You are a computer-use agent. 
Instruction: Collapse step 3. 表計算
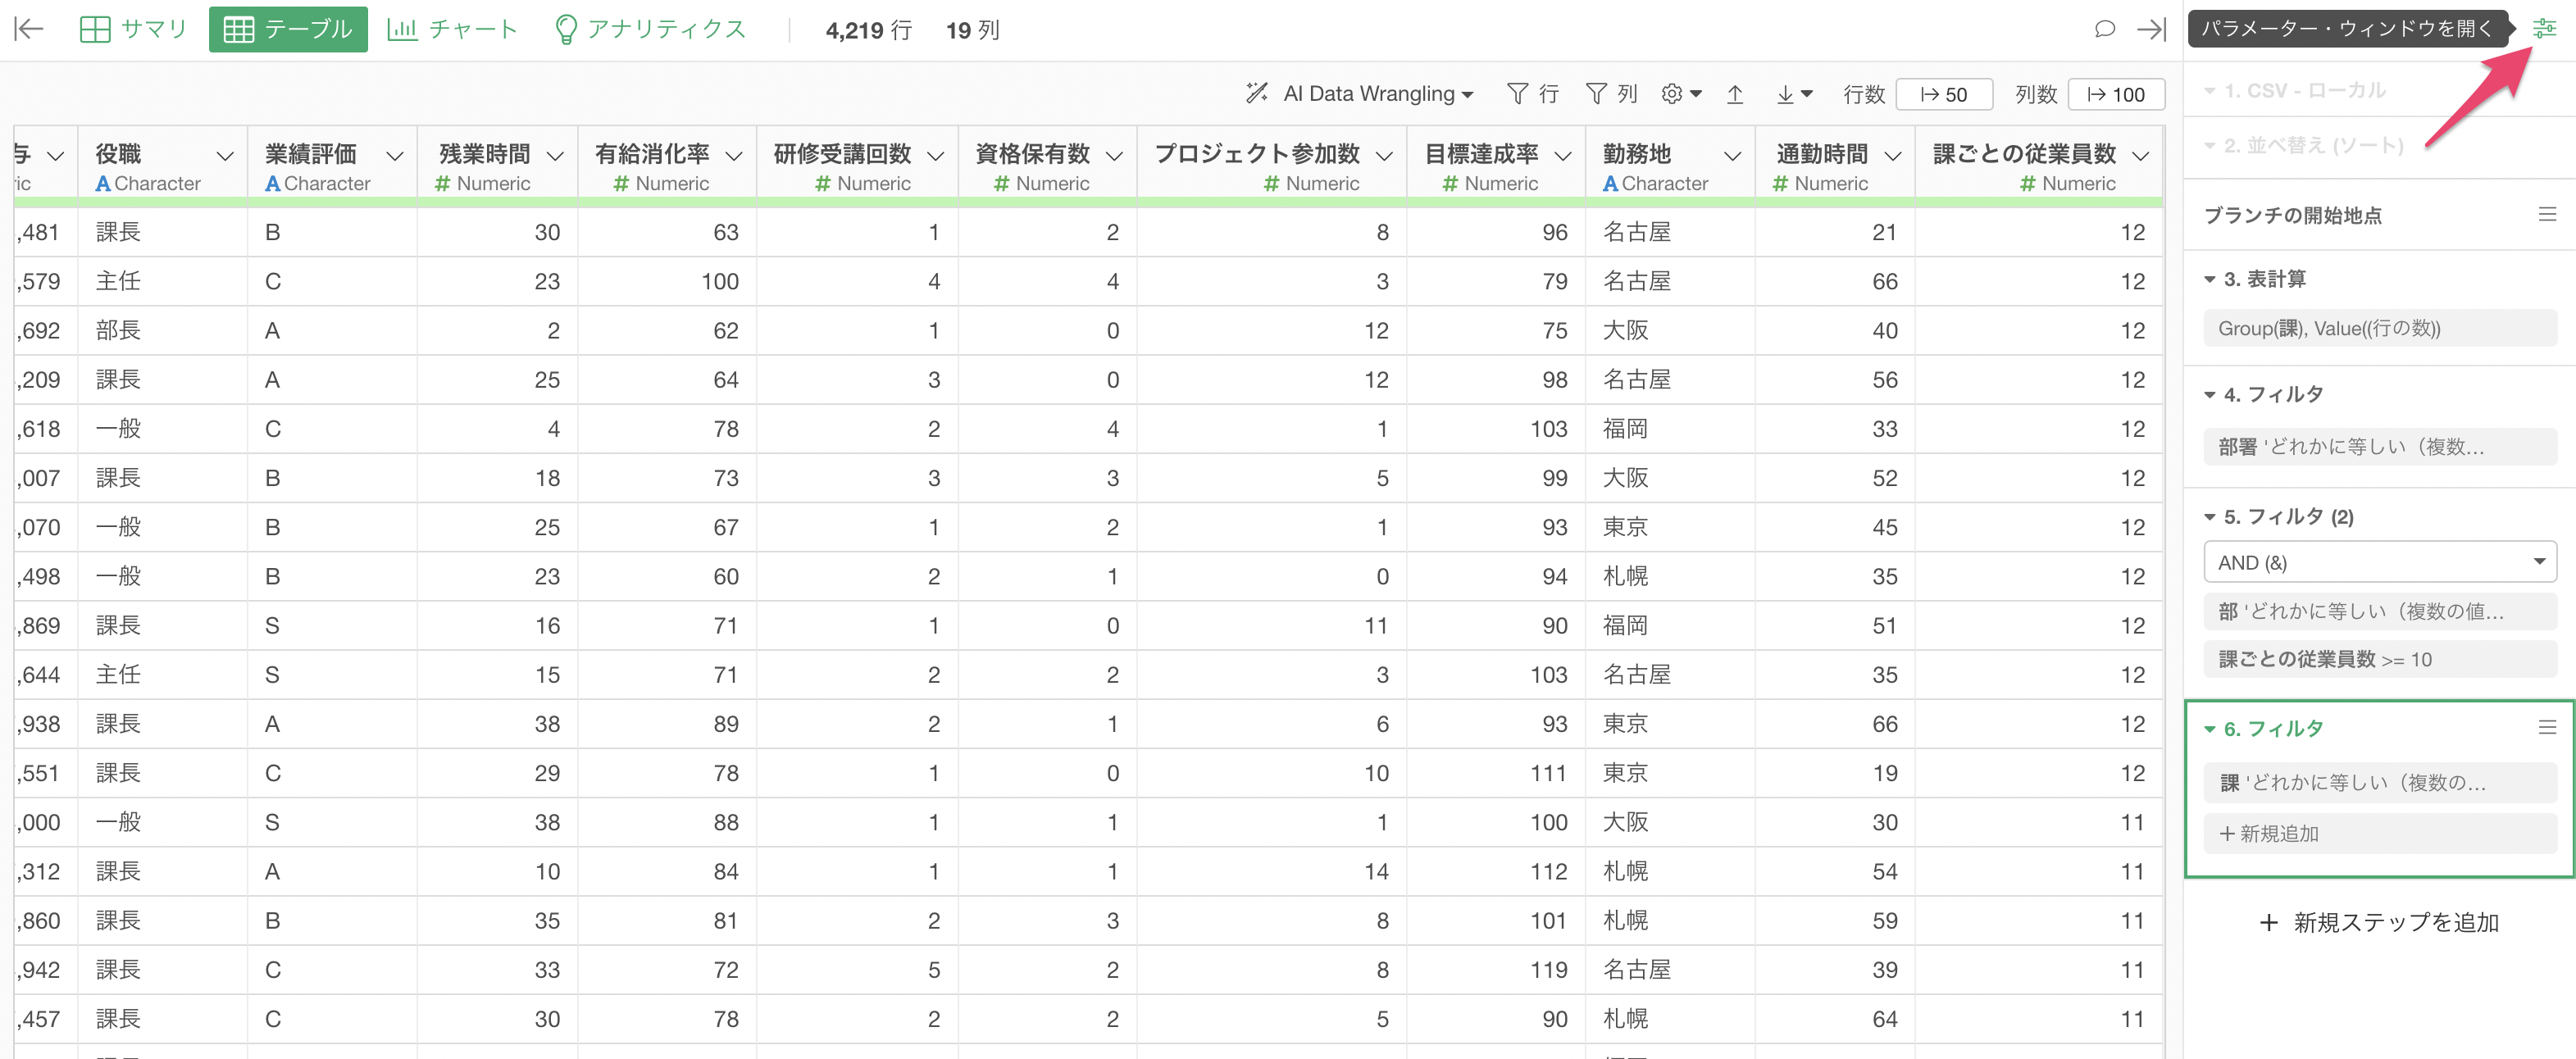click(2209, 280)
